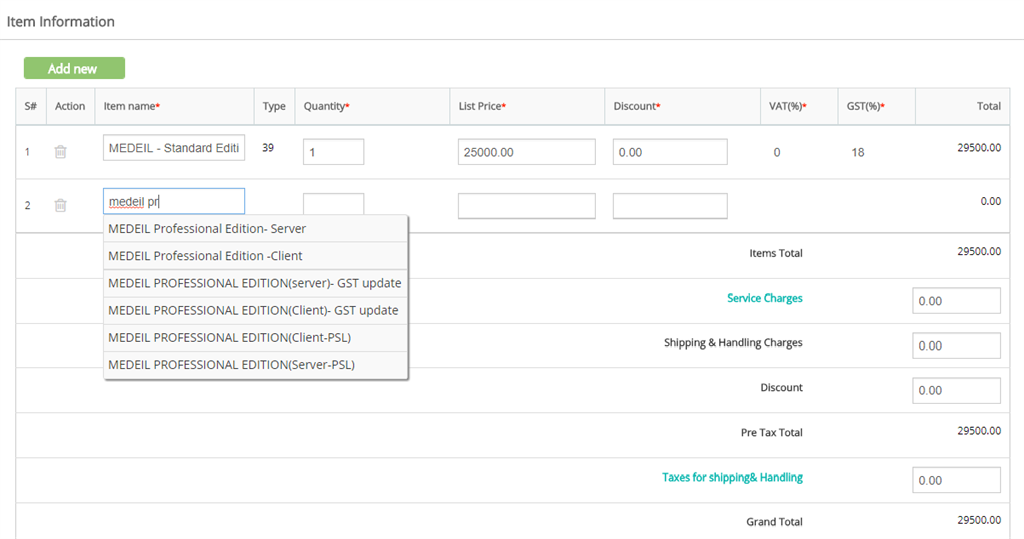Click row 2 discount field
Screen dimensions: 1024x539
(x=670, y=206)
